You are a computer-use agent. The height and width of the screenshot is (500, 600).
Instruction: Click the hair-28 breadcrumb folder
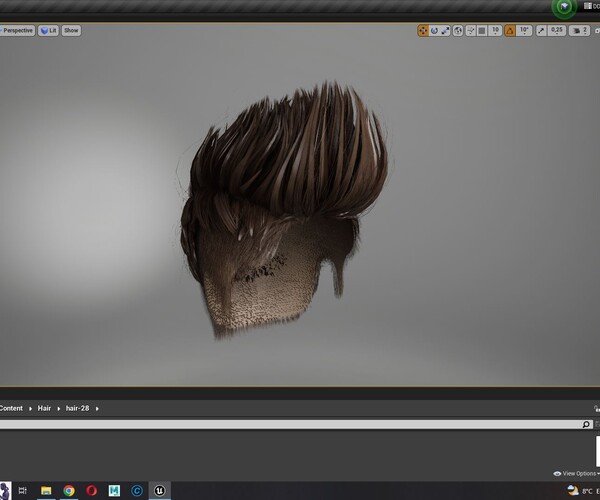point(77,408)
